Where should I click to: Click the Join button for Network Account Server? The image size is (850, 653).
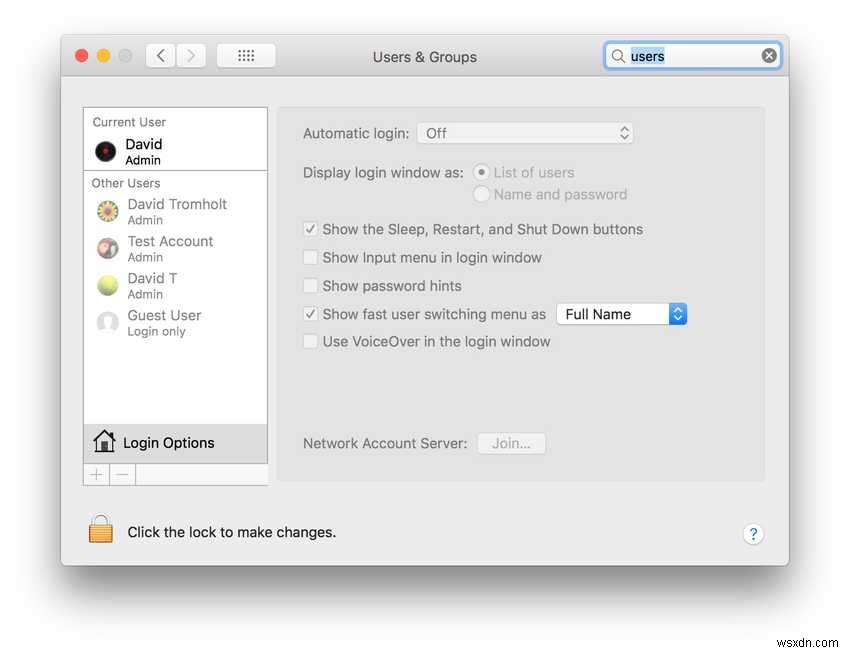(x=511, y=443)
